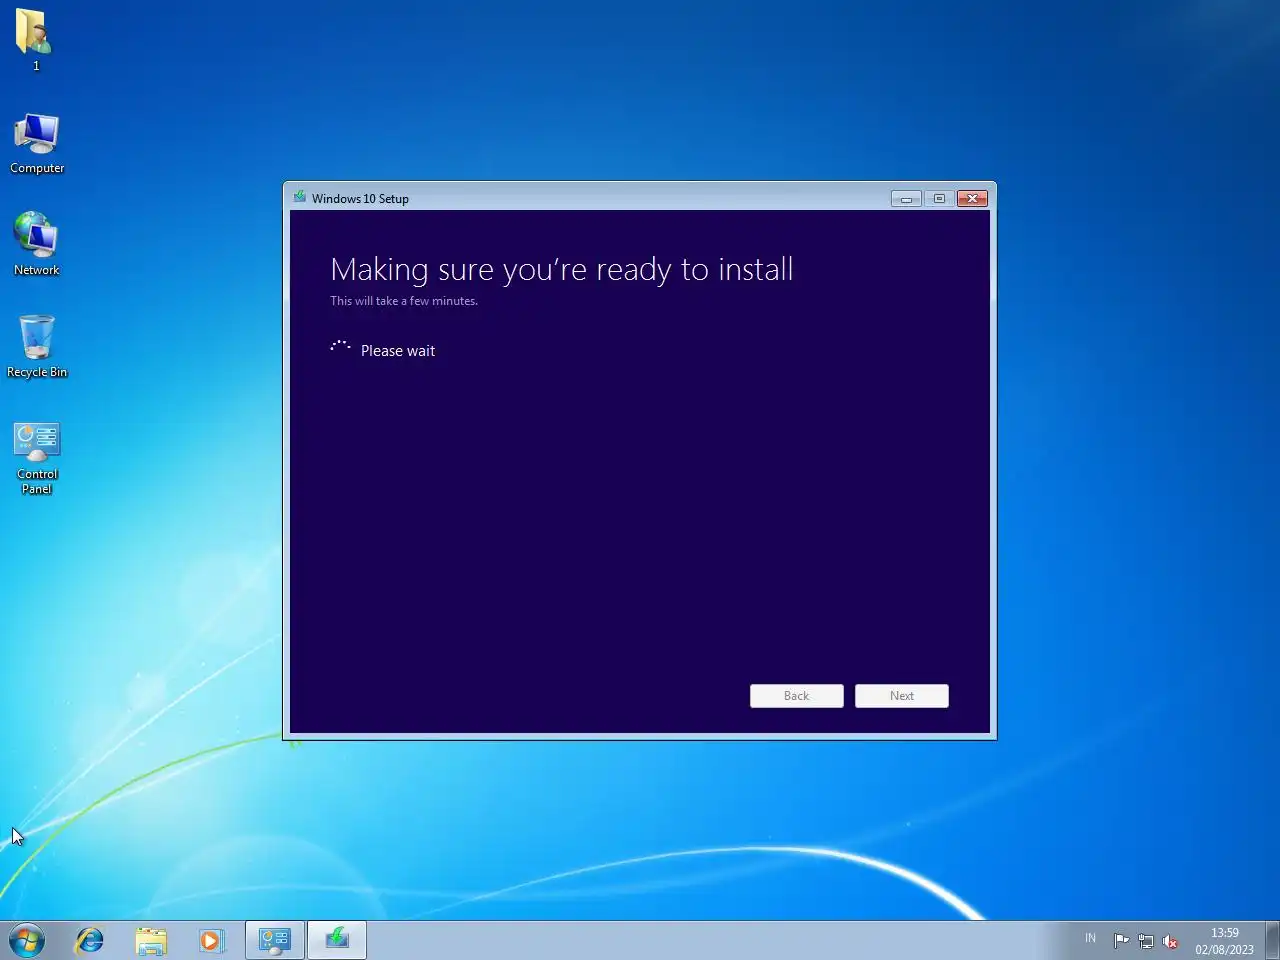Viewport: 1280px width, 960px height.
Task: Maximize the Windows 10 Setup window
Action: coord(939,198)
